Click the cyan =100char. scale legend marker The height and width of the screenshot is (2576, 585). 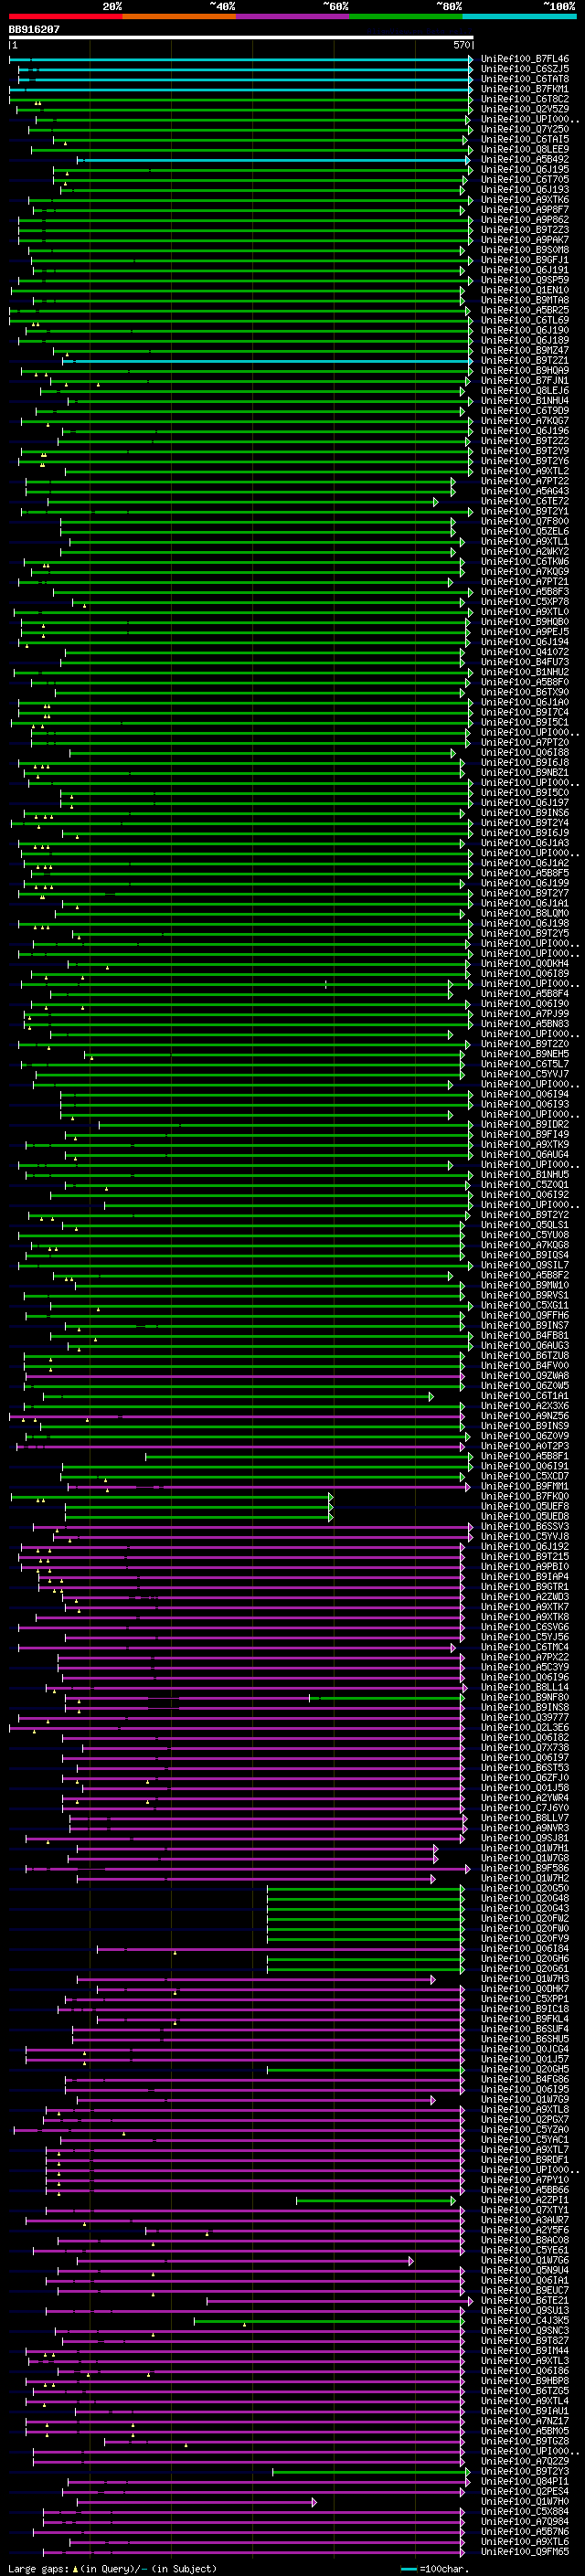click(408, 2568)
